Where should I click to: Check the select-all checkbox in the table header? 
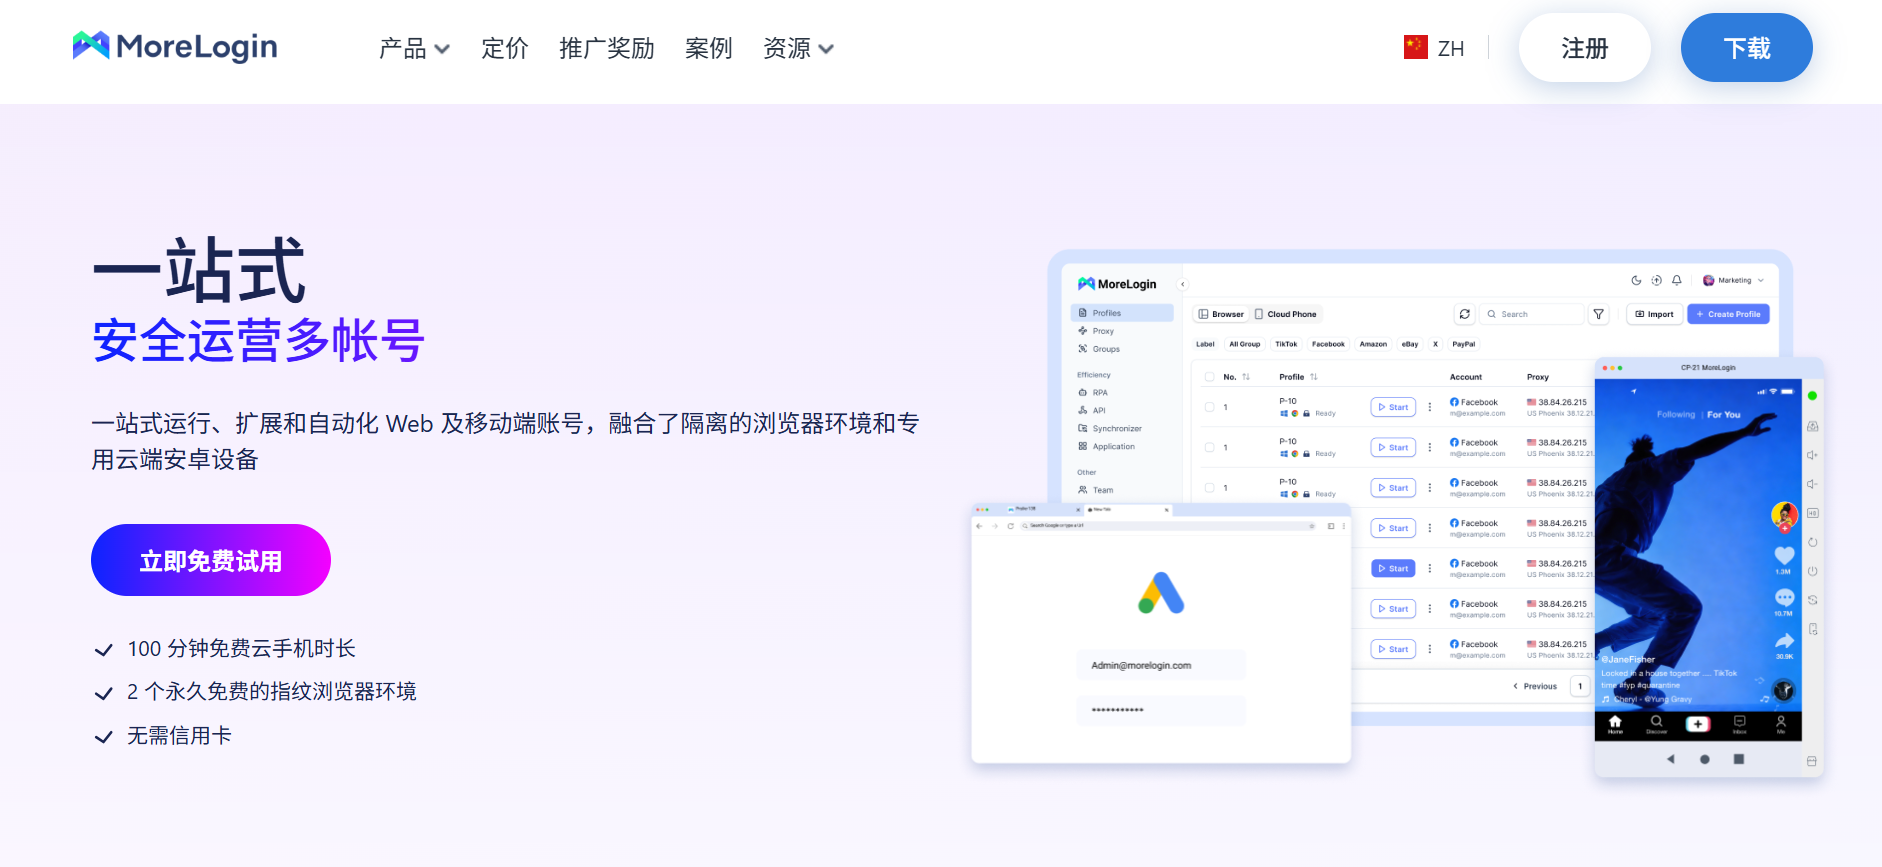(x=1209, y=377)
